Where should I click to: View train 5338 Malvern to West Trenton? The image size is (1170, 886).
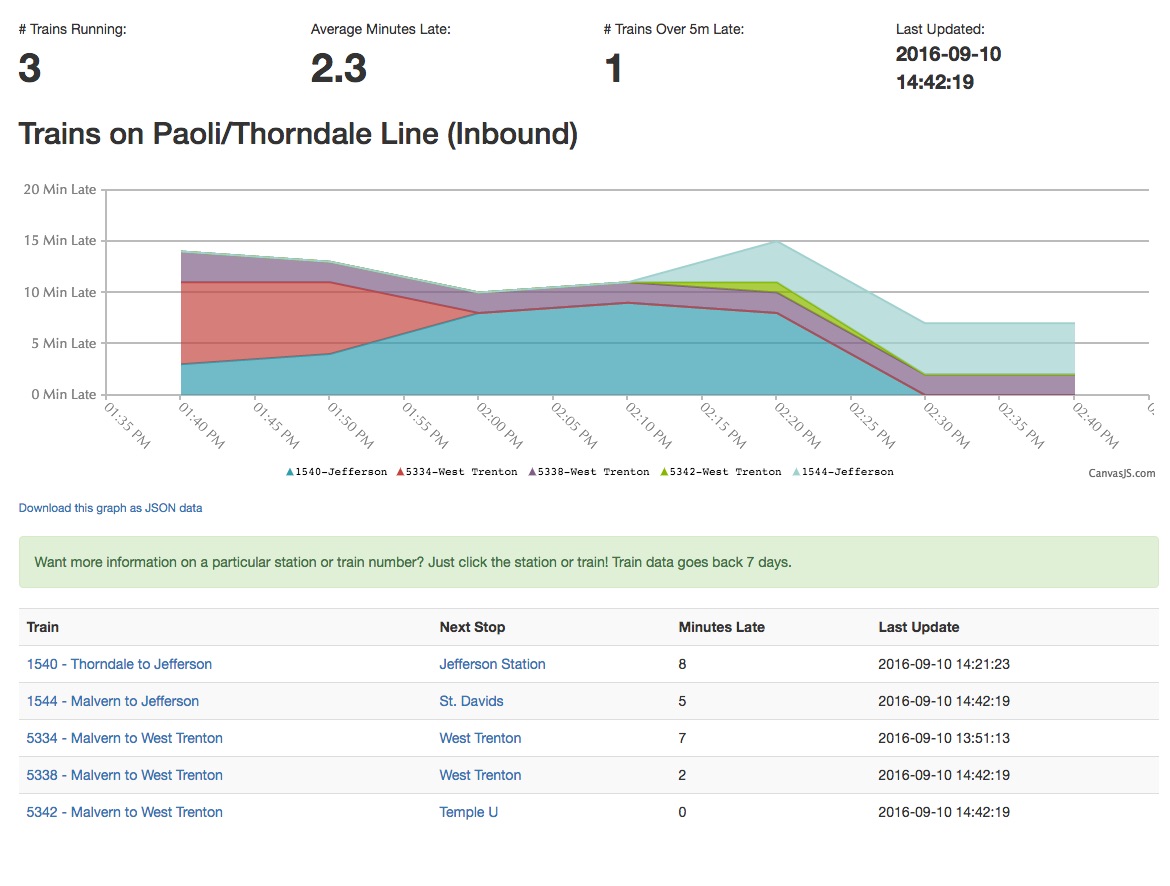pyautogui.click(x=124, y=775)
